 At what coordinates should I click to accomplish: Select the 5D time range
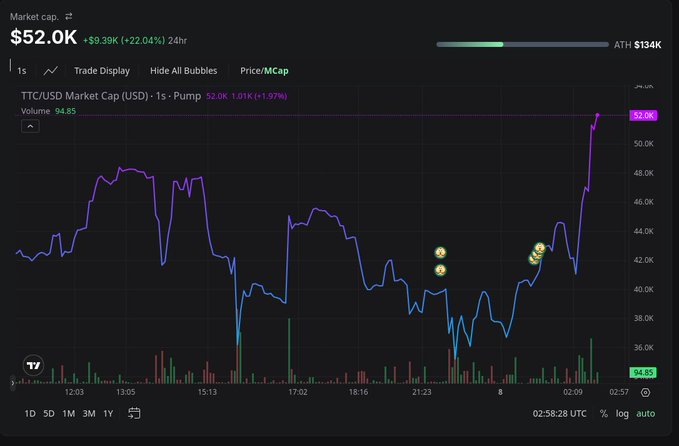[49, 414]
